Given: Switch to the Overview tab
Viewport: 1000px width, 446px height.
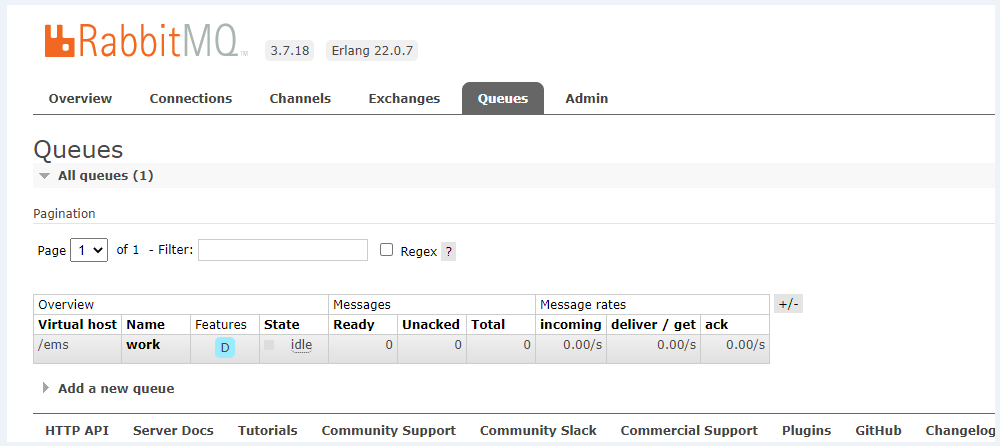Looking at the screenshot, I should [80, 98].
